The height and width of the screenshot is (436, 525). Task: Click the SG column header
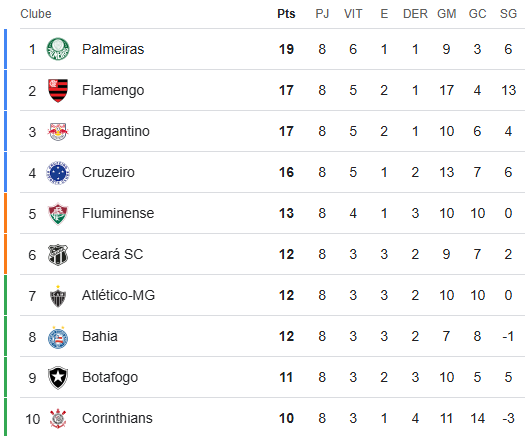click(x=508, y=14)
